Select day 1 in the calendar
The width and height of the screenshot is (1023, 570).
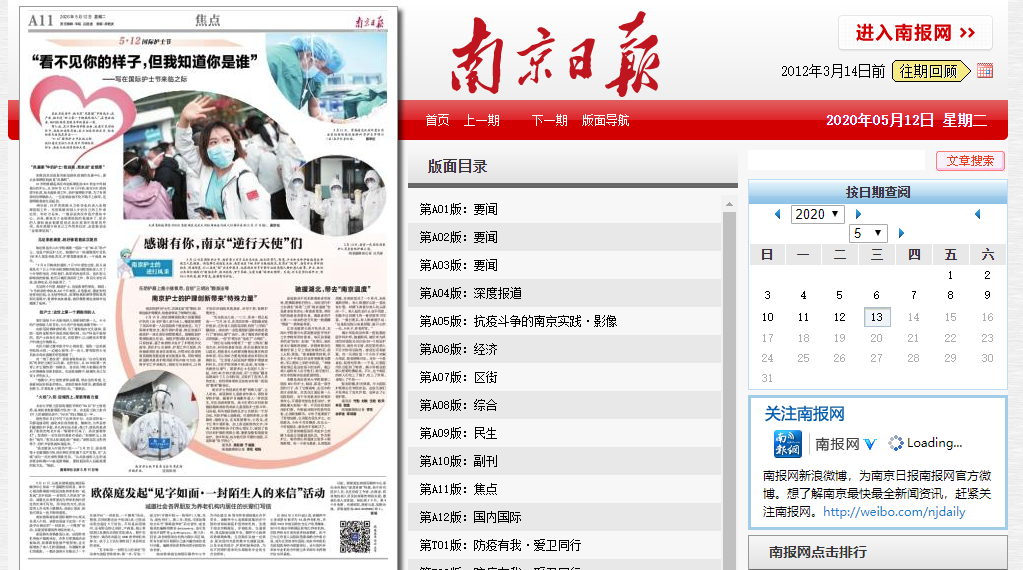(x=950, y=275)
